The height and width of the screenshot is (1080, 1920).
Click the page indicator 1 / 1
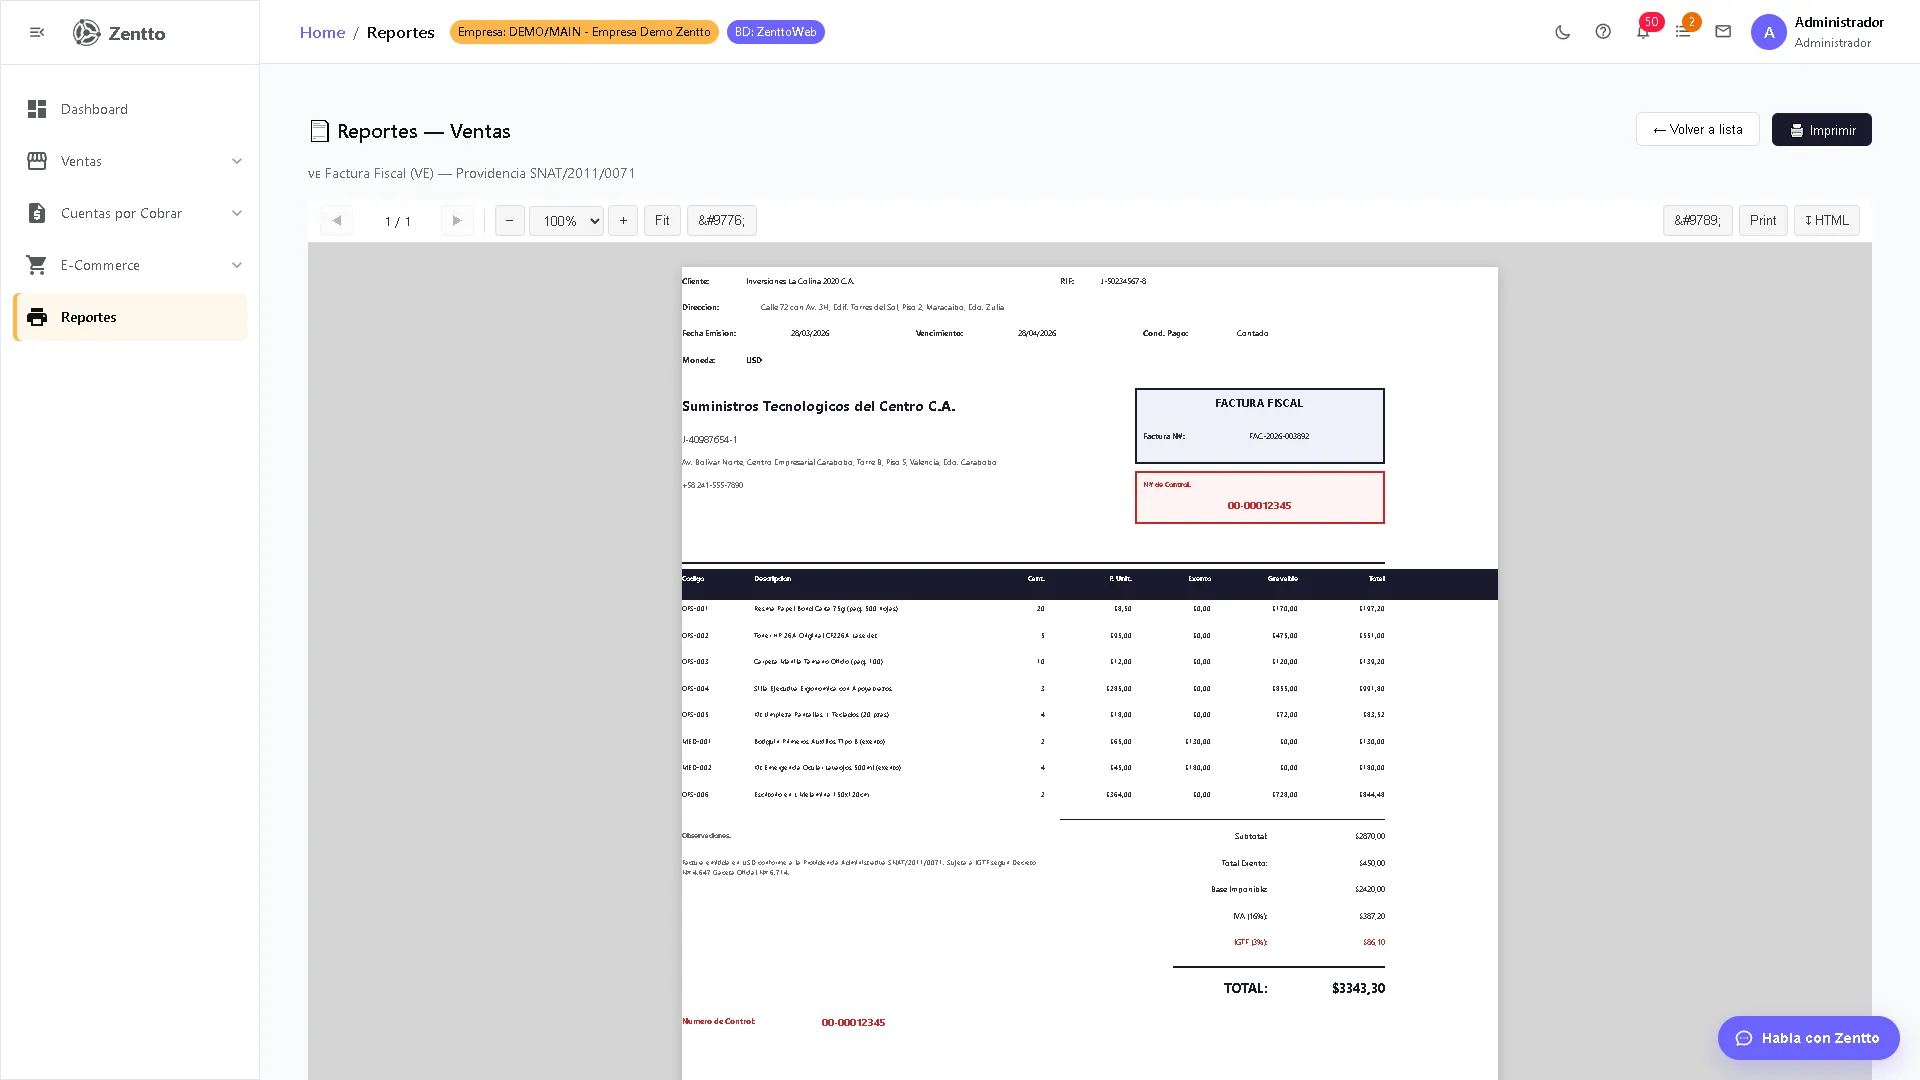[x=398, y=222]
